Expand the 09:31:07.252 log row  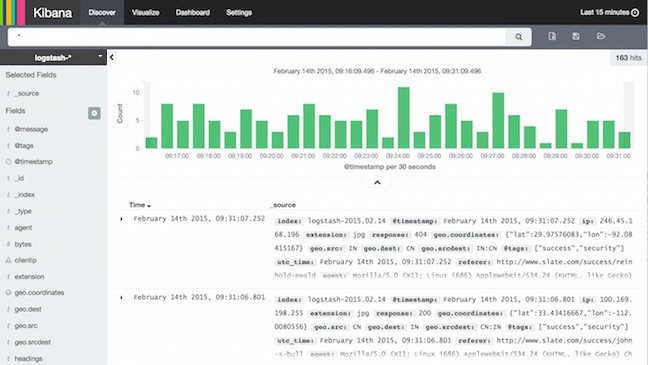121,219
